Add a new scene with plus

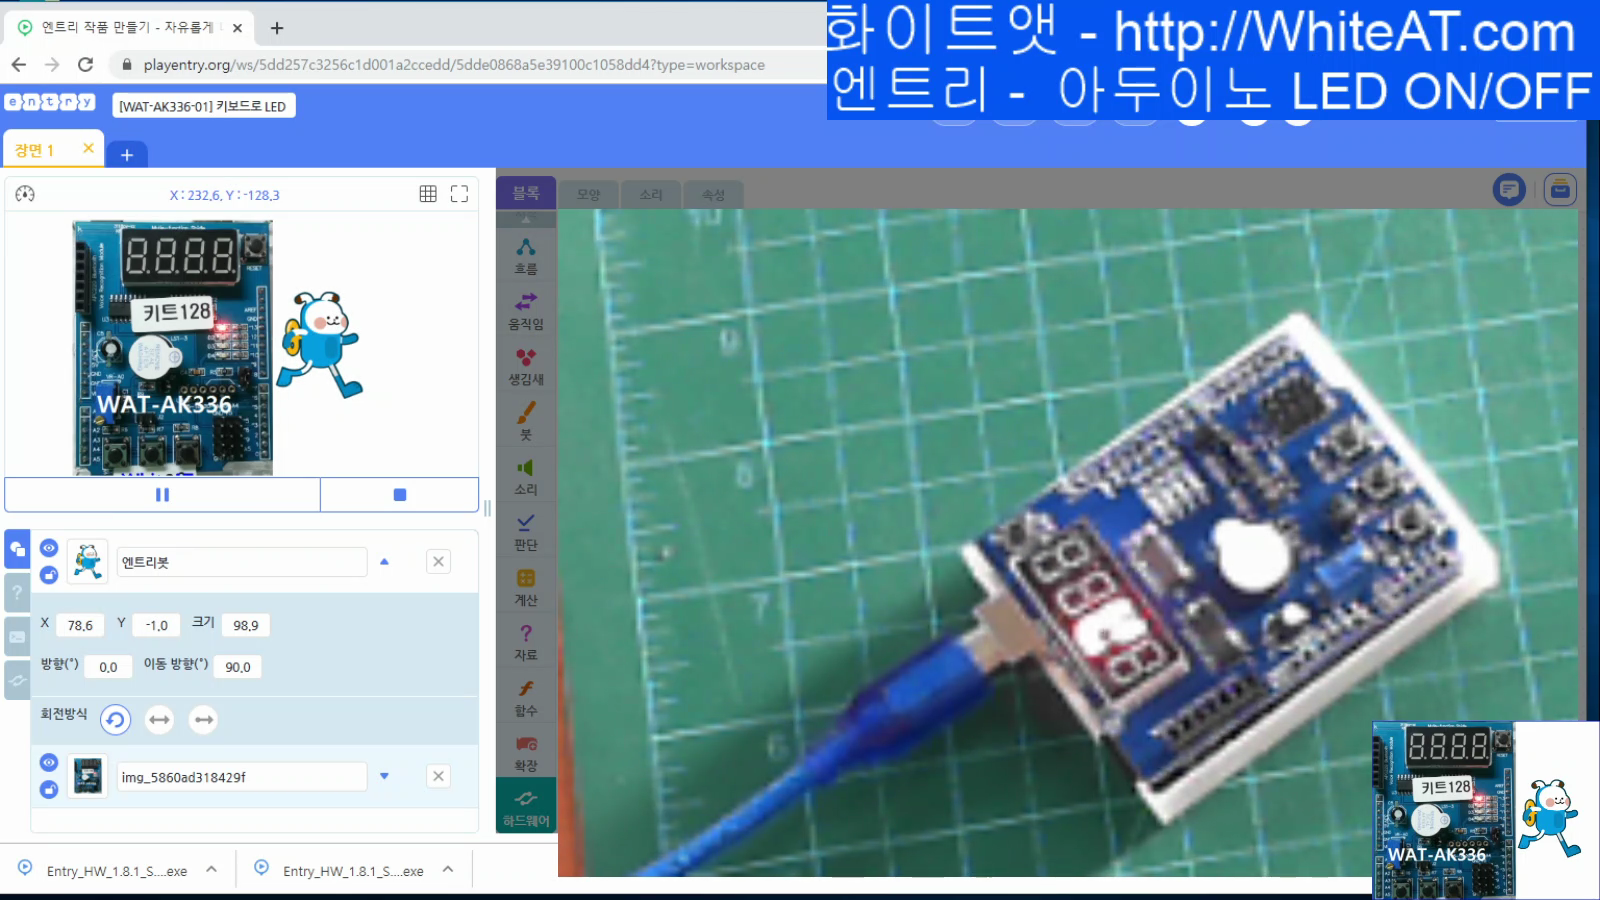click(127, 154)
